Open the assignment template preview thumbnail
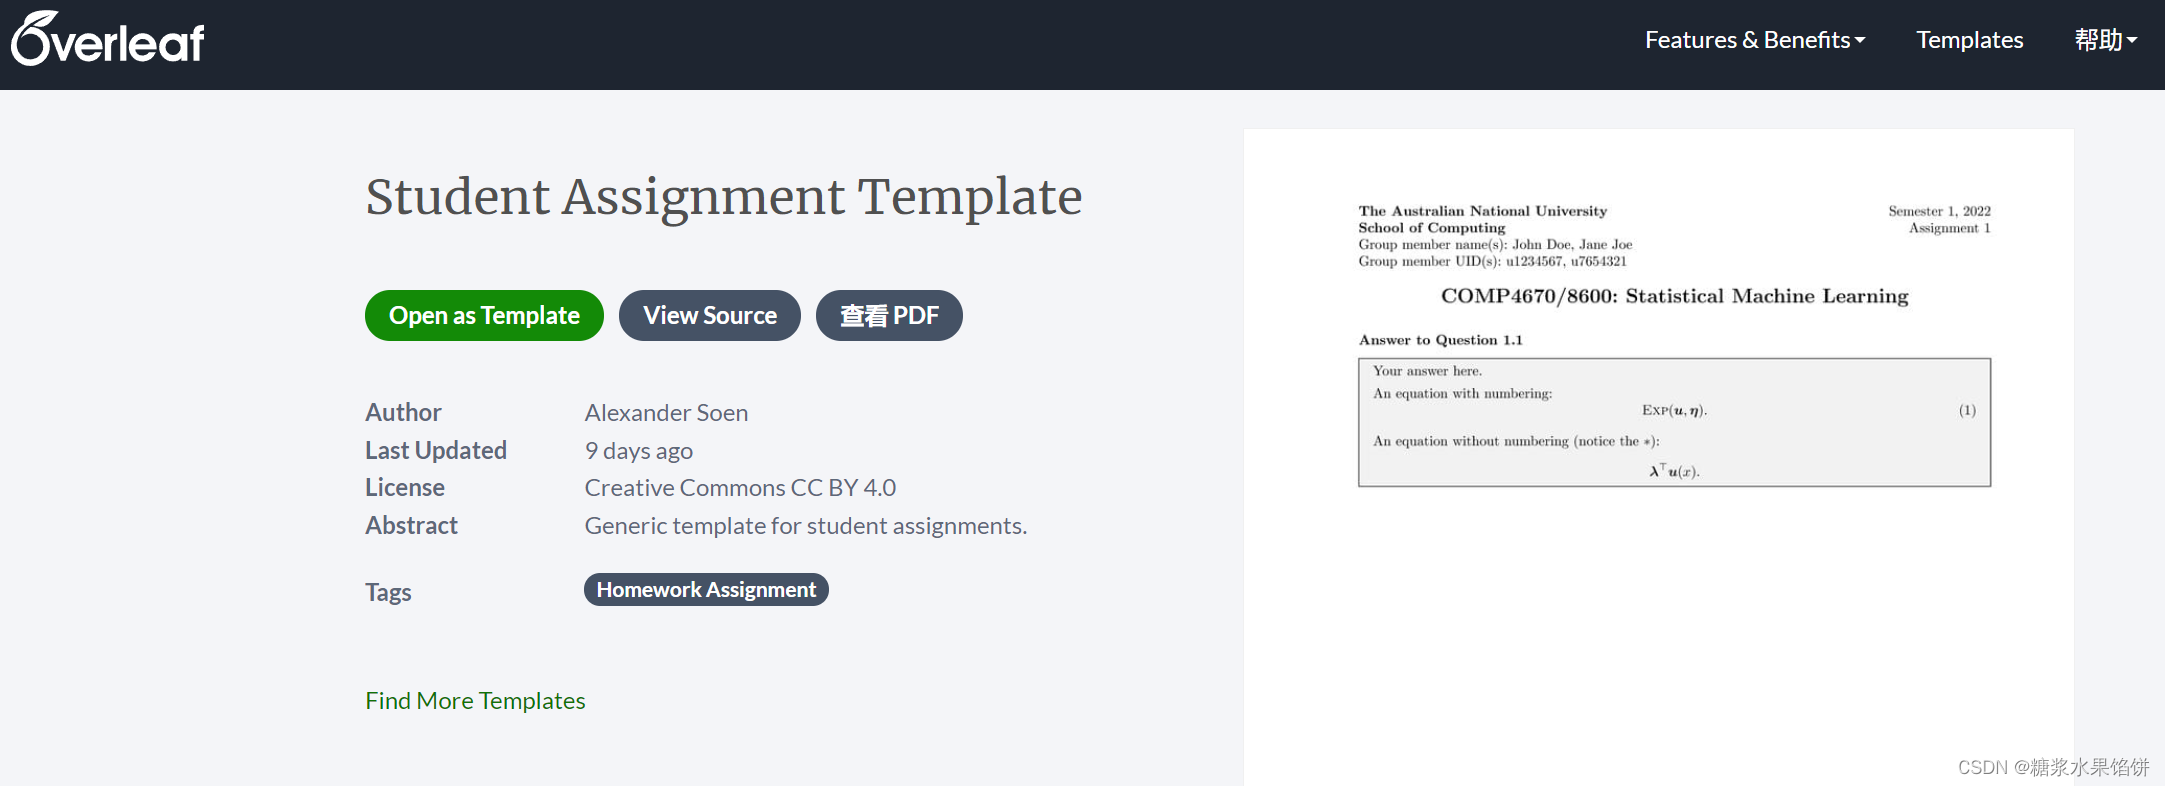Screen dimensions: 2165x786 (1659, 457)
